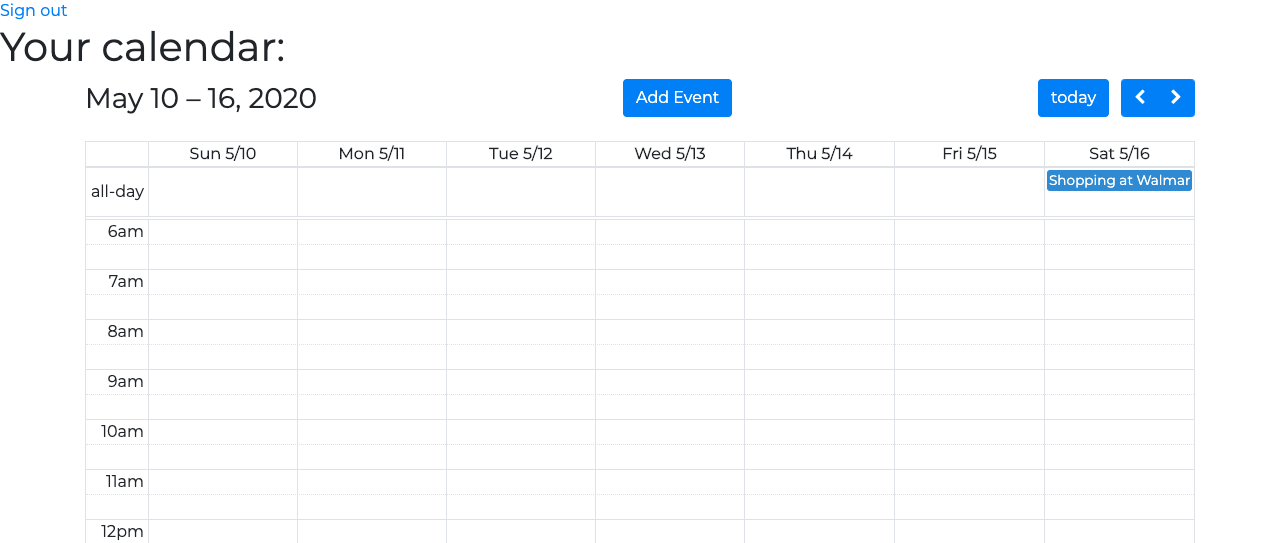Advance to next week with right chevron
The height and width of the screenshot is (543, 1280).
[x=1176, y=98]
